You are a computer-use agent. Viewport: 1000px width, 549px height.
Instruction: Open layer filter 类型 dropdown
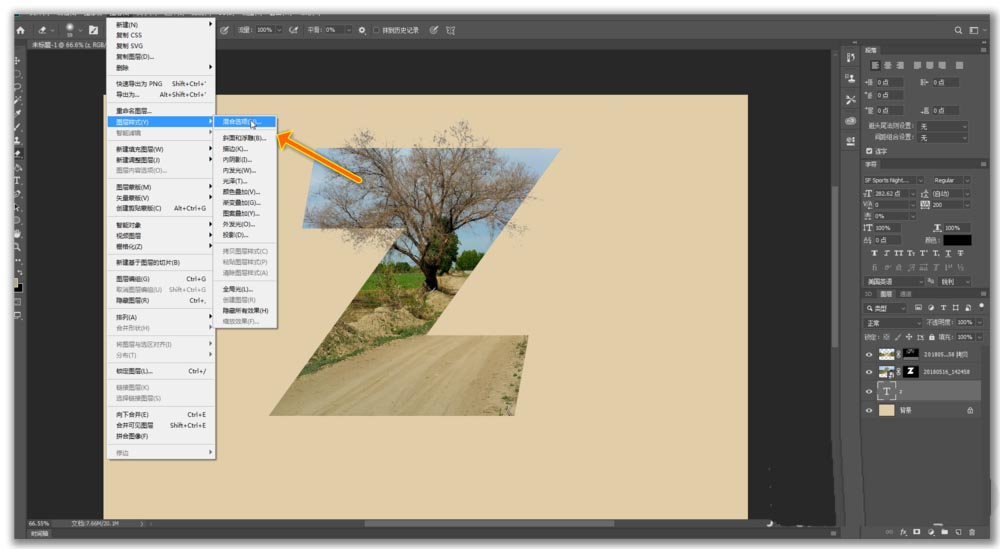tap(885, 308)
